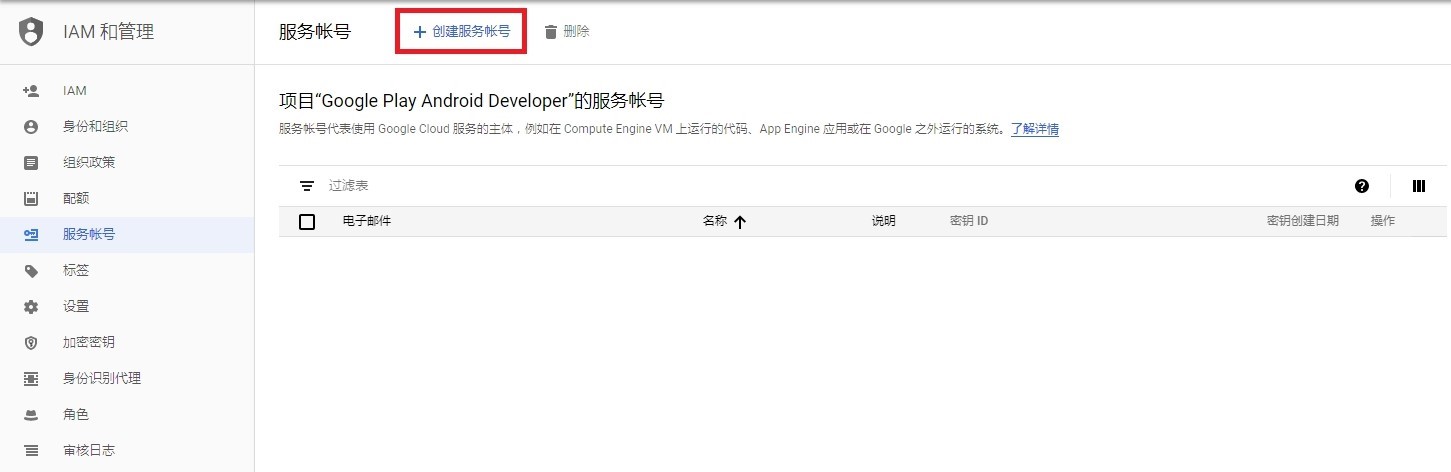The width and height of the screenshot is (1451, 472).
Task: Click the 删除 button
Action: pyautogui.click(x=566, y=32)
